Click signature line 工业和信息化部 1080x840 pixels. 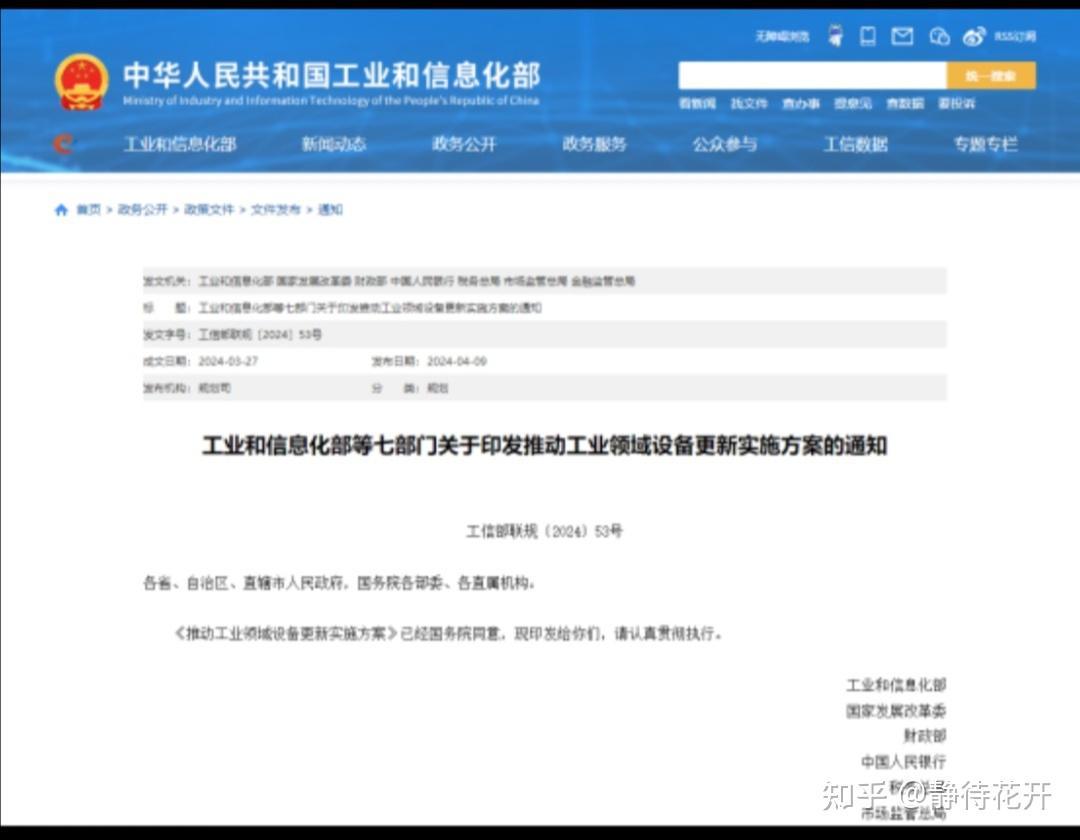[x=896, y=685]
